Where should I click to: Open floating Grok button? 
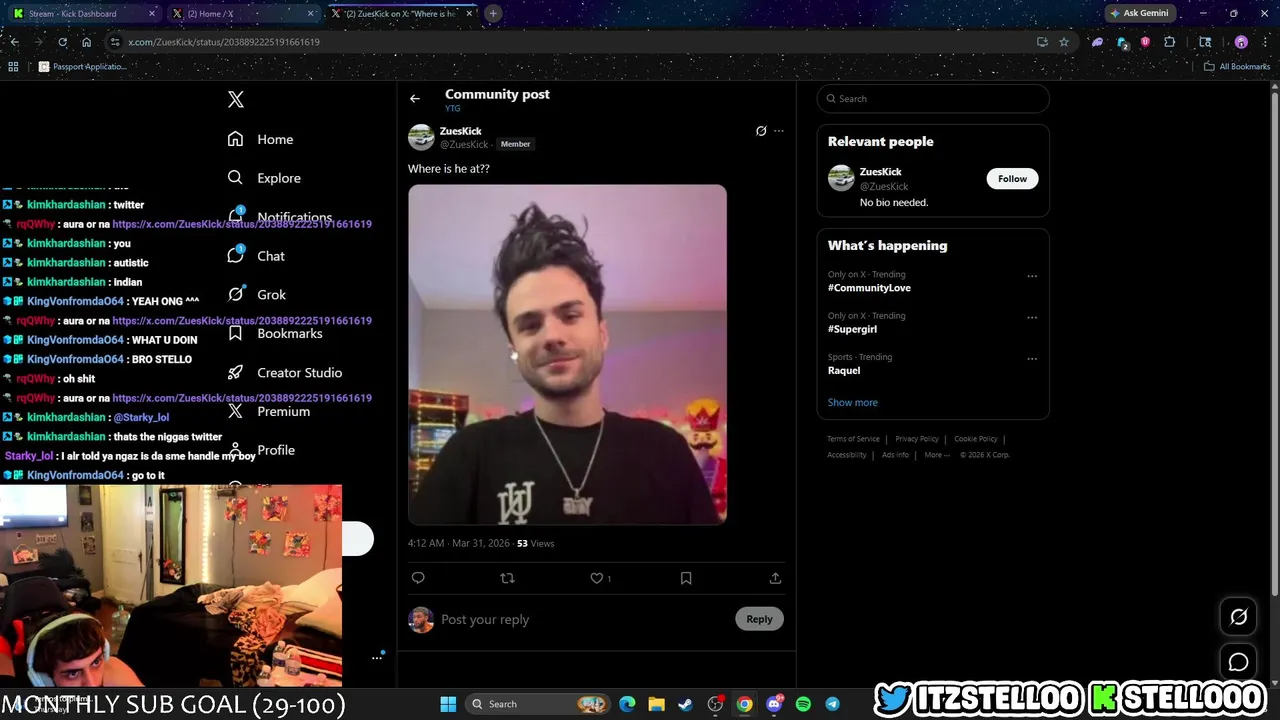coord(1238,617)
